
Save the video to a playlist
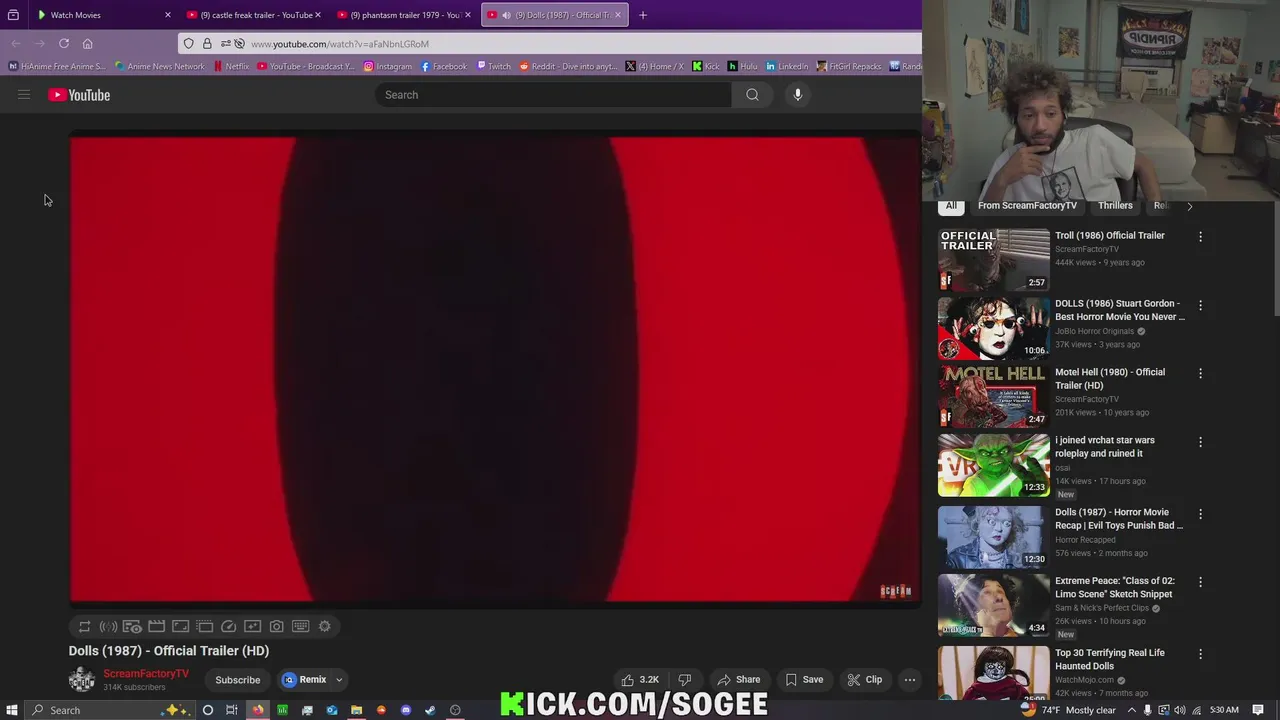(804, 680)
